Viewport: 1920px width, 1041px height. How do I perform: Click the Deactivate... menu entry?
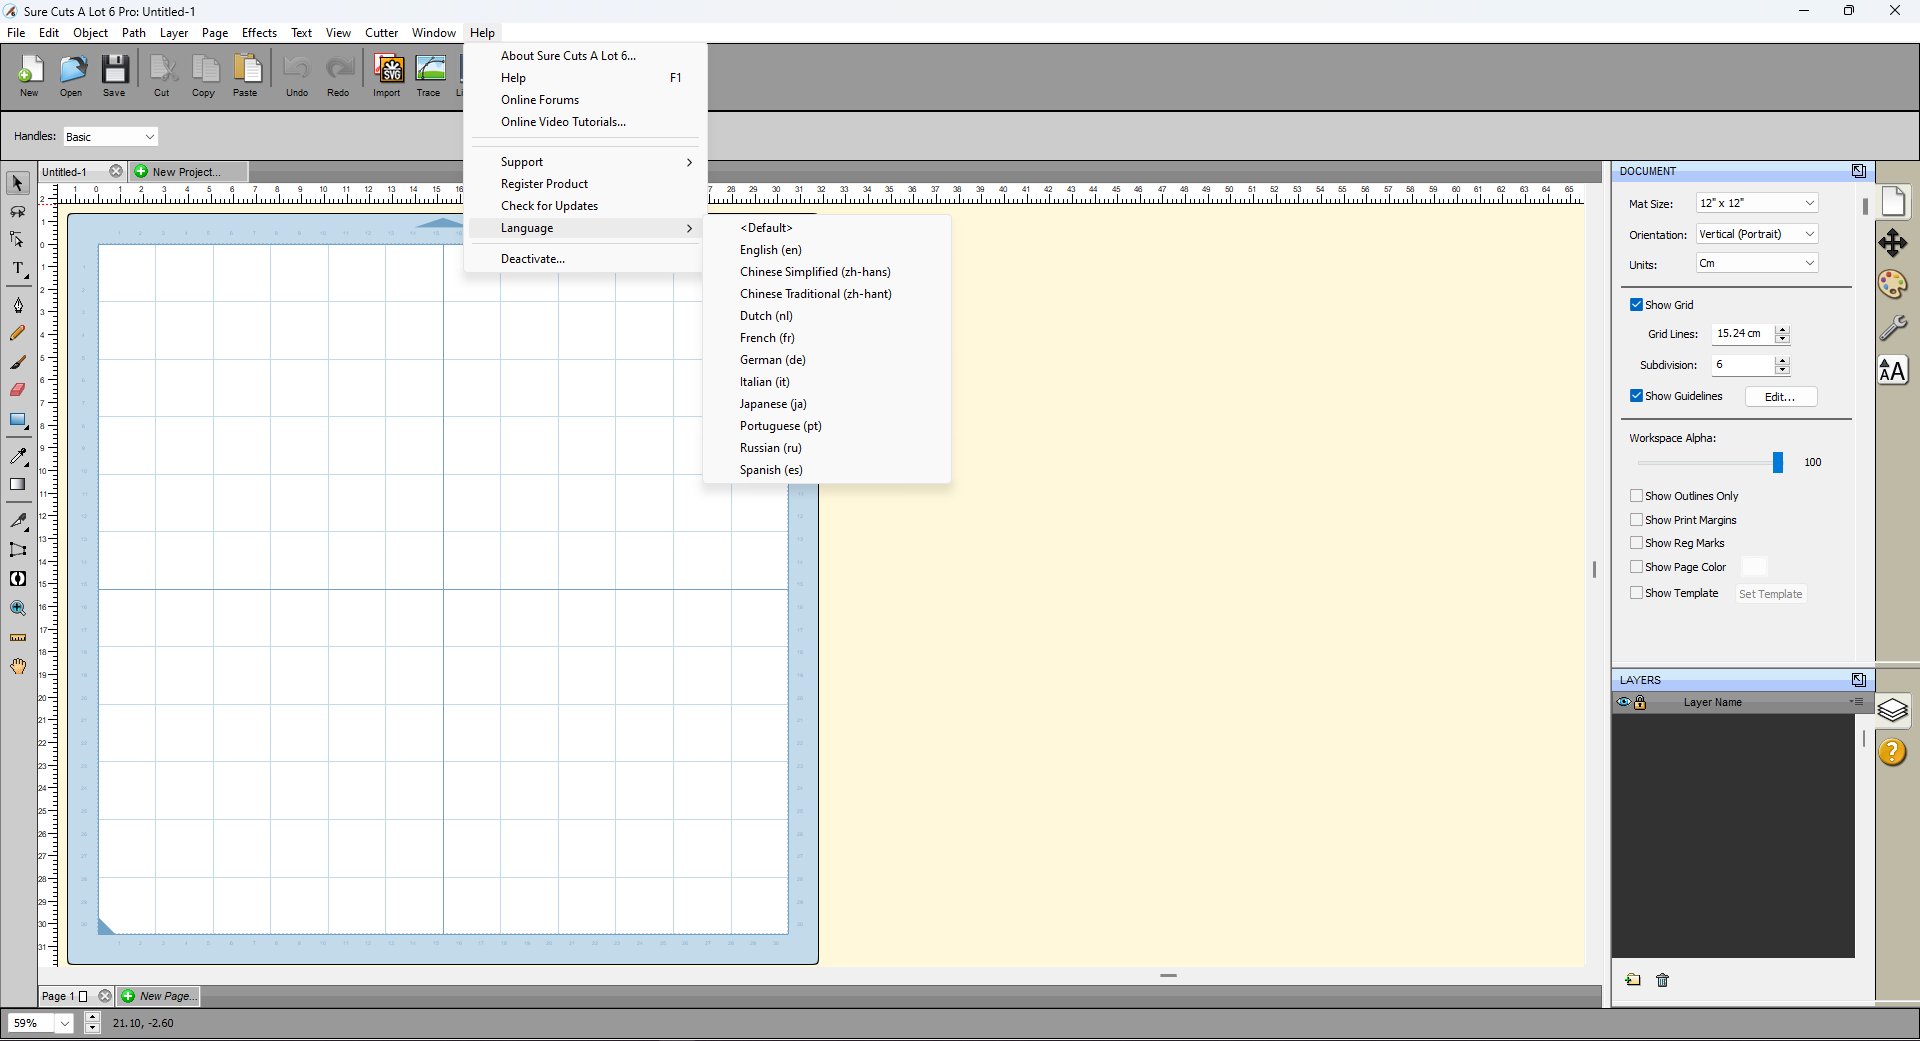pos(585,259)
